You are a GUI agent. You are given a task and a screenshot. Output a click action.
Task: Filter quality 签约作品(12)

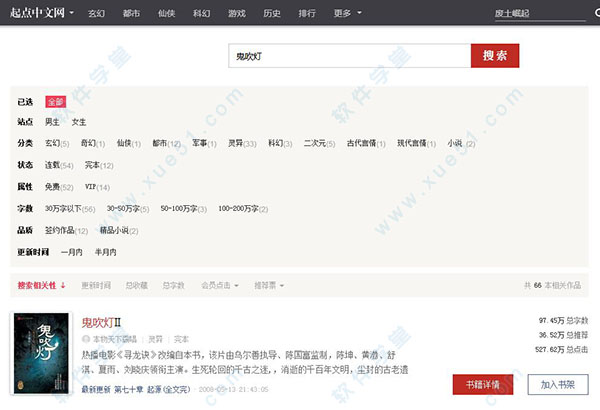[x=66, y=230]
